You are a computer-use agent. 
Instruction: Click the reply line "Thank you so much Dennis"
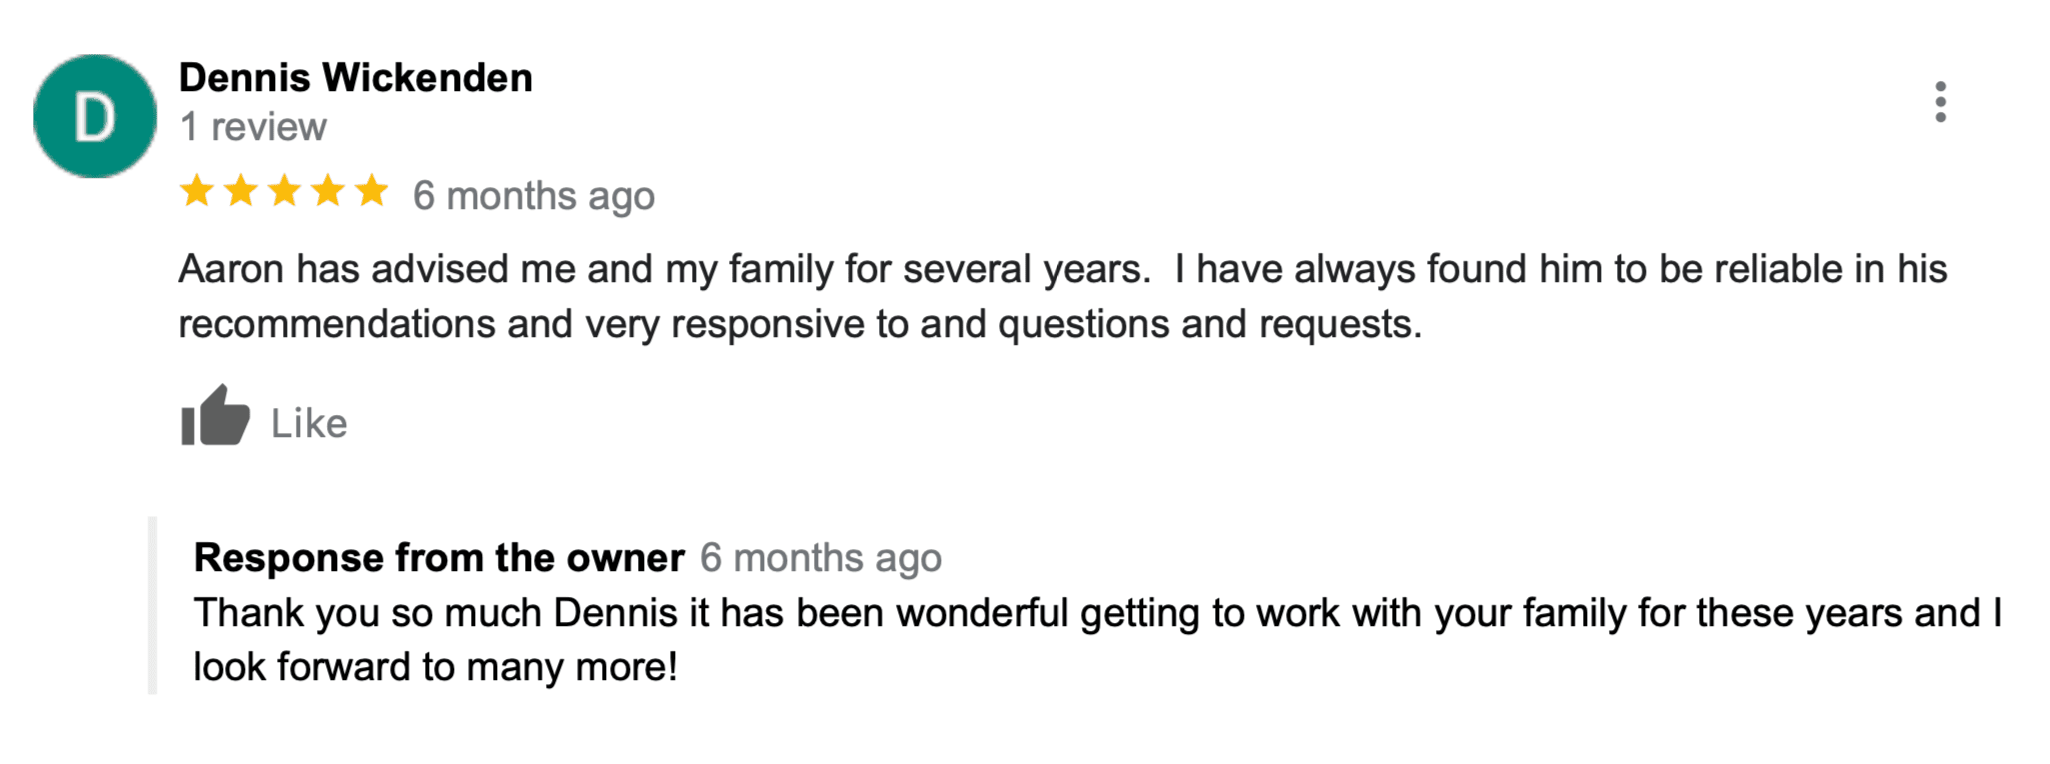[1097, 613]
